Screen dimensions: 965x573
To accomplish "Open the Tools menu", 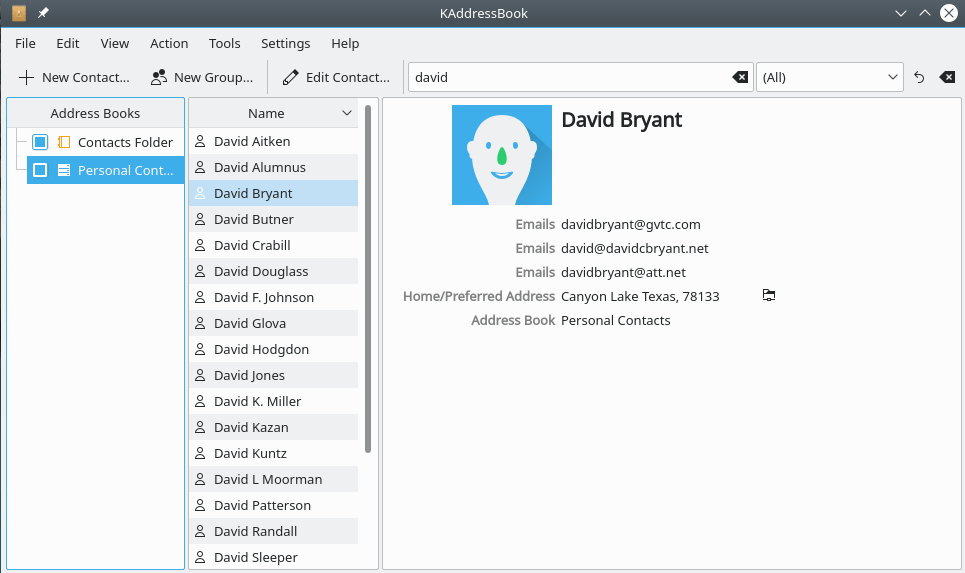I will tap(225, 44).
